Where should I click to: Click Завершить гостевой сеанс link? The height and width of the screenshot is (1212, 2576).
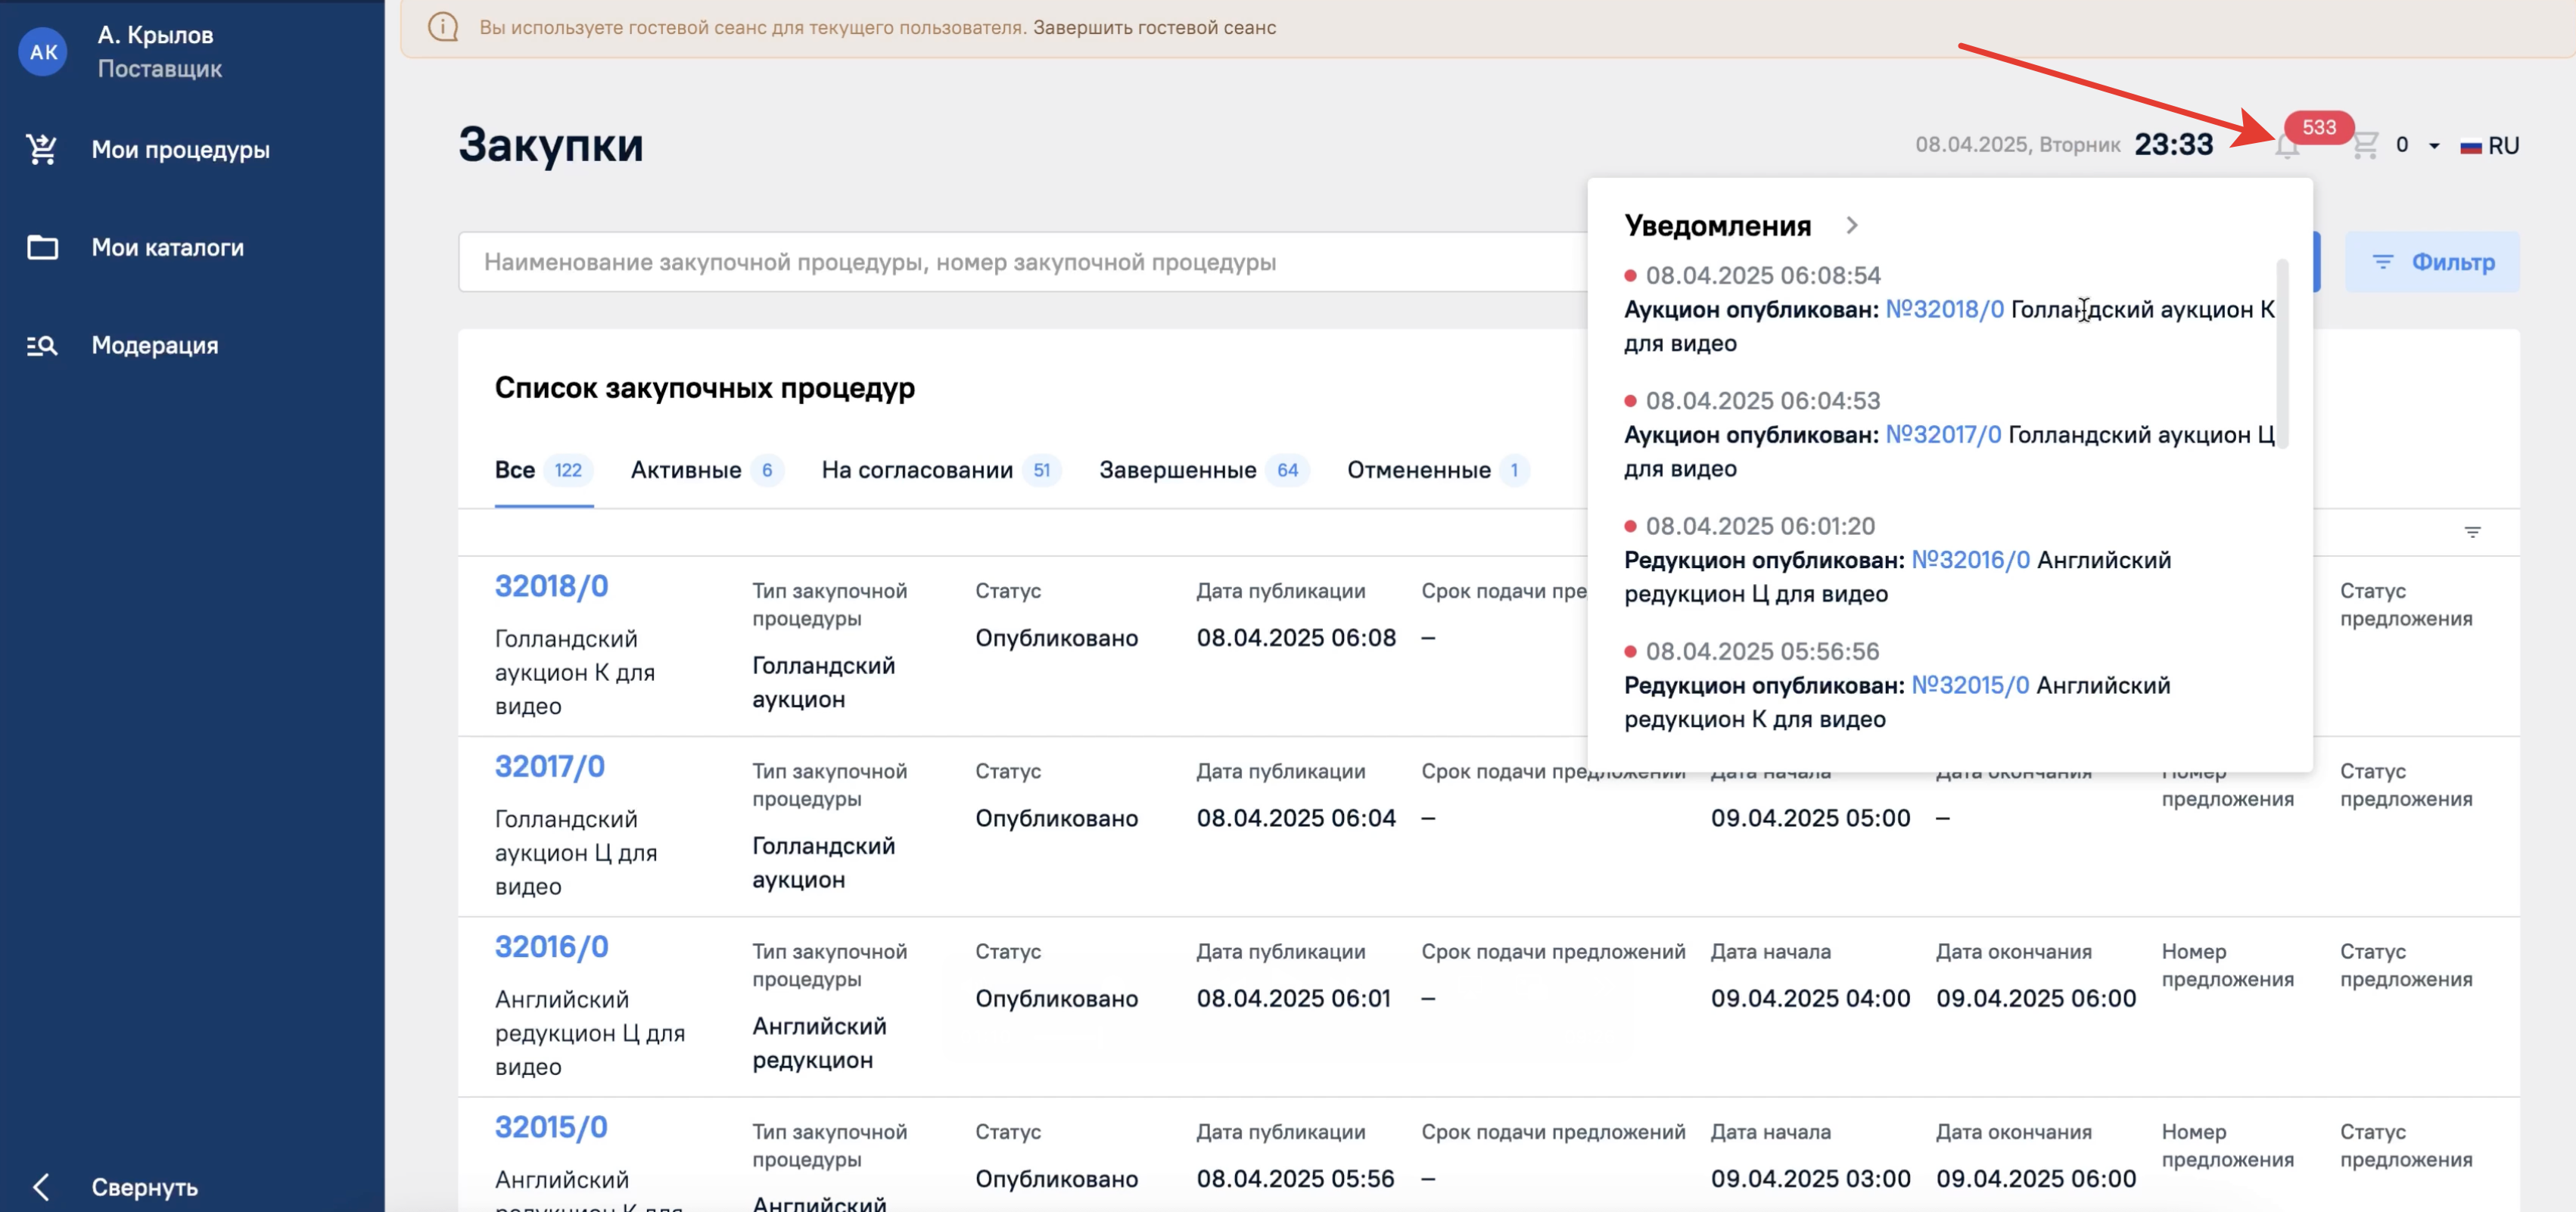pyautogui.click(x=1154, y=27)
